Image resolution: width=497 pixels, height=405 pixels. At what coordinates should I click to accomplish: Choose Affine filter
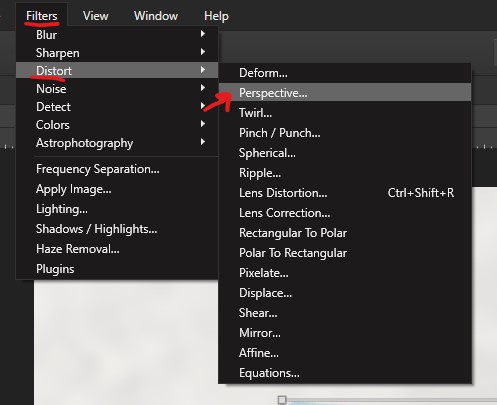[x=345, y=353]
